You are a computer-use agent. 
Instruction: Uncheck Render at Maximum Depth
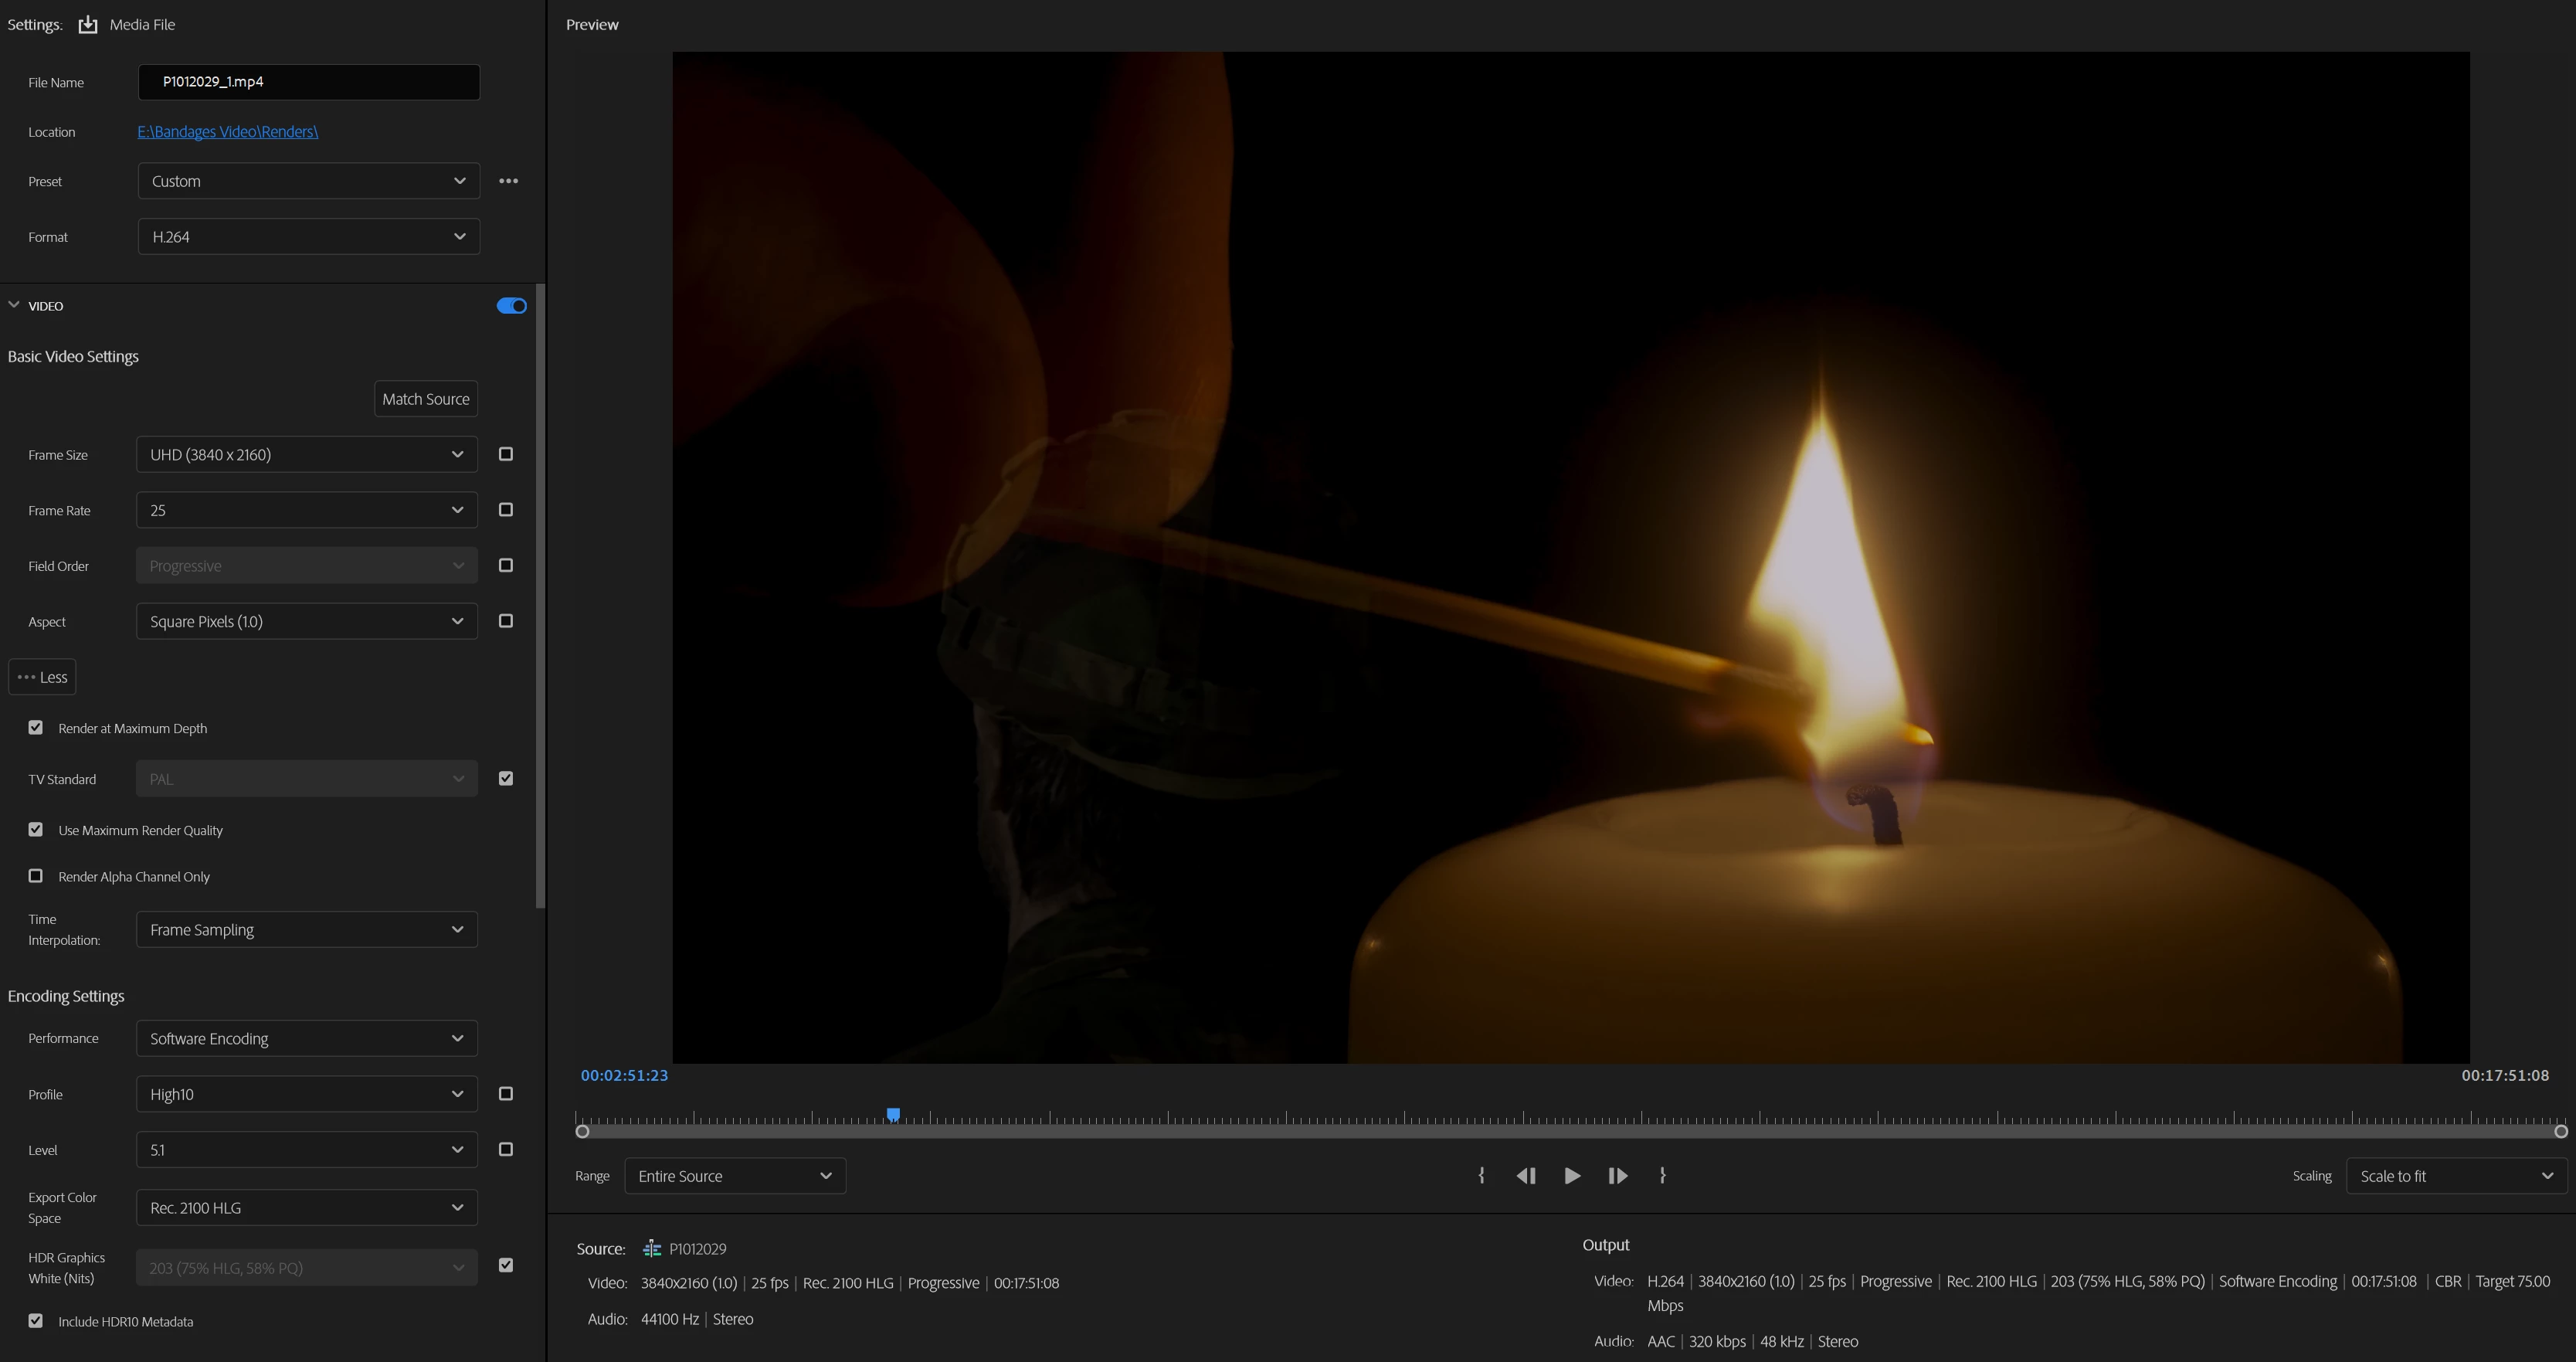pos(36,728)
